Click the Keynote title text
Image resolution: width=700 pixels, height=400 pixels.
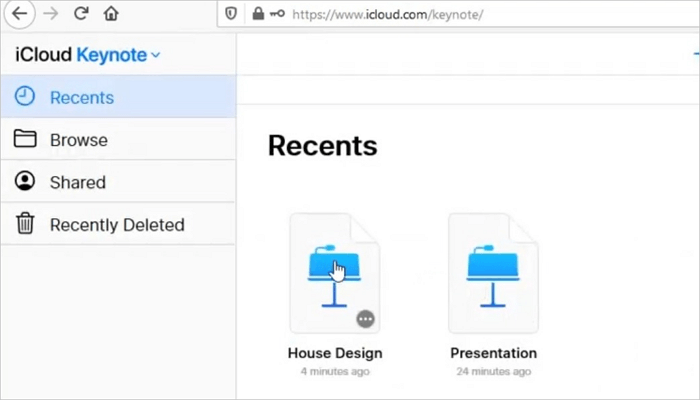[112, 55]
